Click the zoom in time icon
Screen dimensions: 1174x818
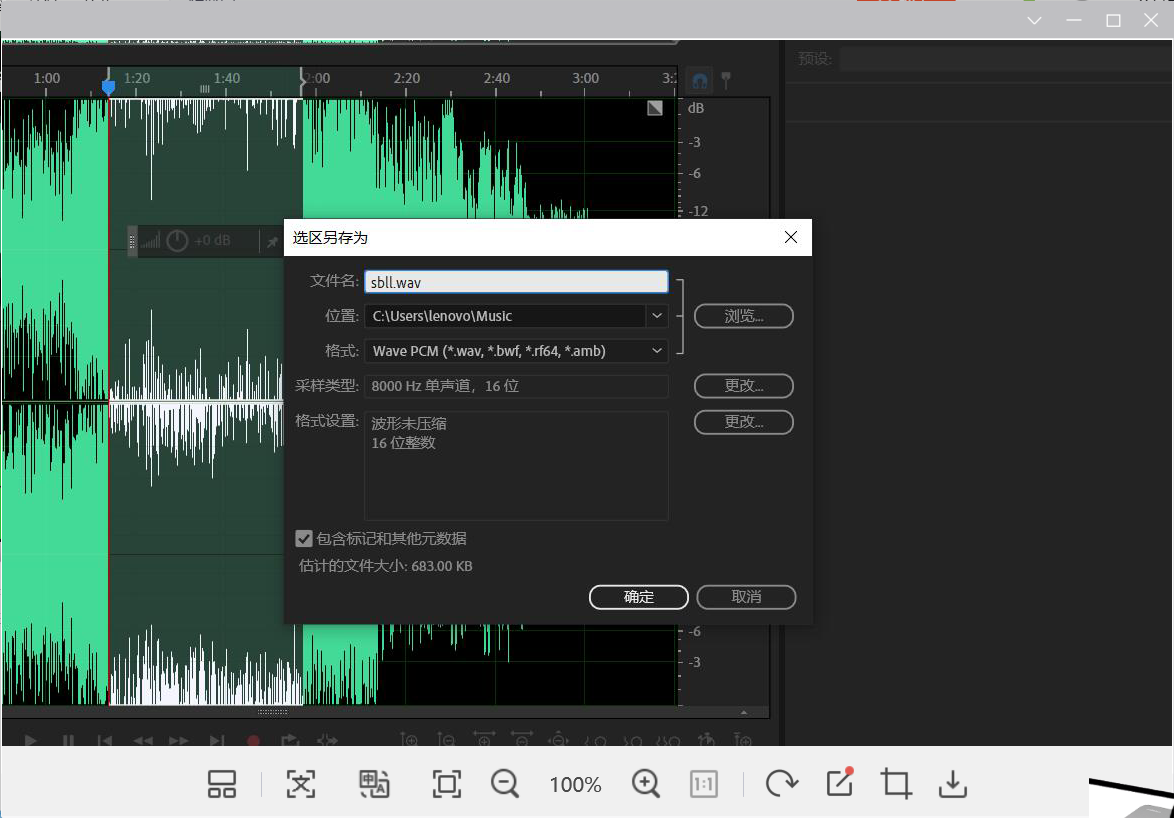484,739
